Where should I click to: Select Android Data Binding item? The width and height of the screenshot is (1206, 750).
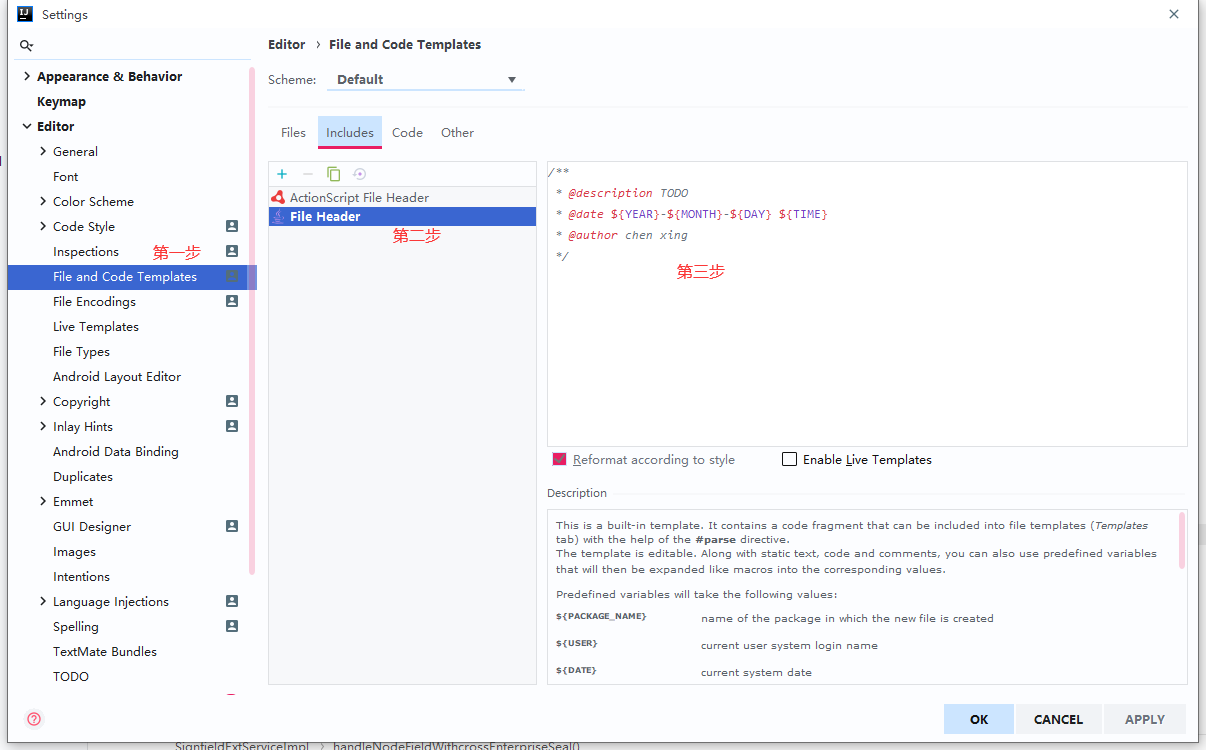coord(116,451)
